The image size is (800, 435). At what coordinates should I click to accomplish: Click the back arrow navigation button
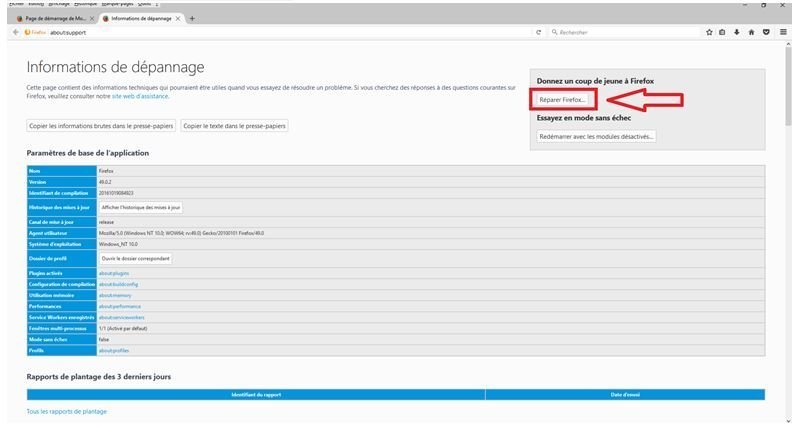tap(15, 32)
